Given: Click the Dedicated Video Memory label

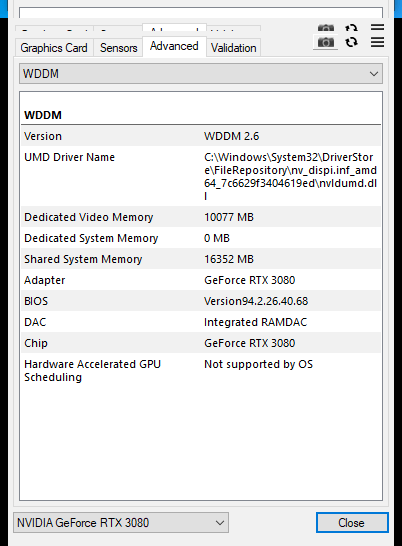Looking at the screenshot, I should pyautogui.click(x=89, y=217).
